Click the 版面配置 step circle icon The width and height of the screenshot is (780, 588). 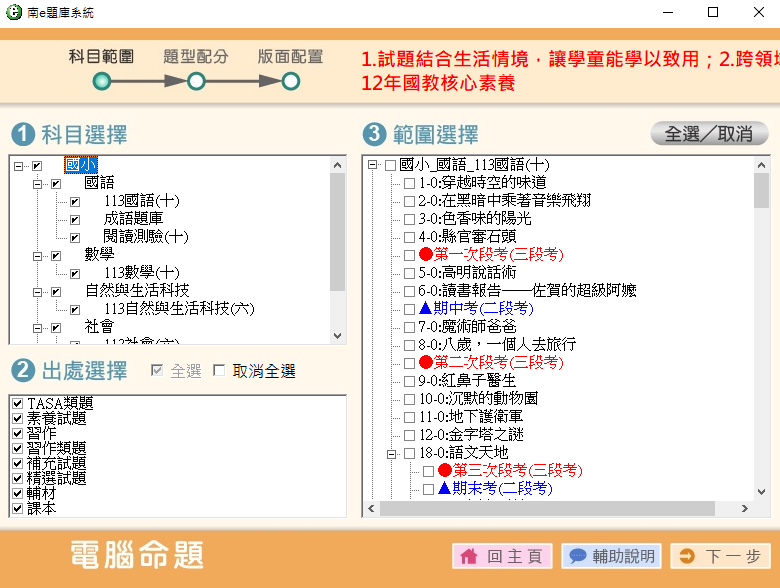coord(290,81)
